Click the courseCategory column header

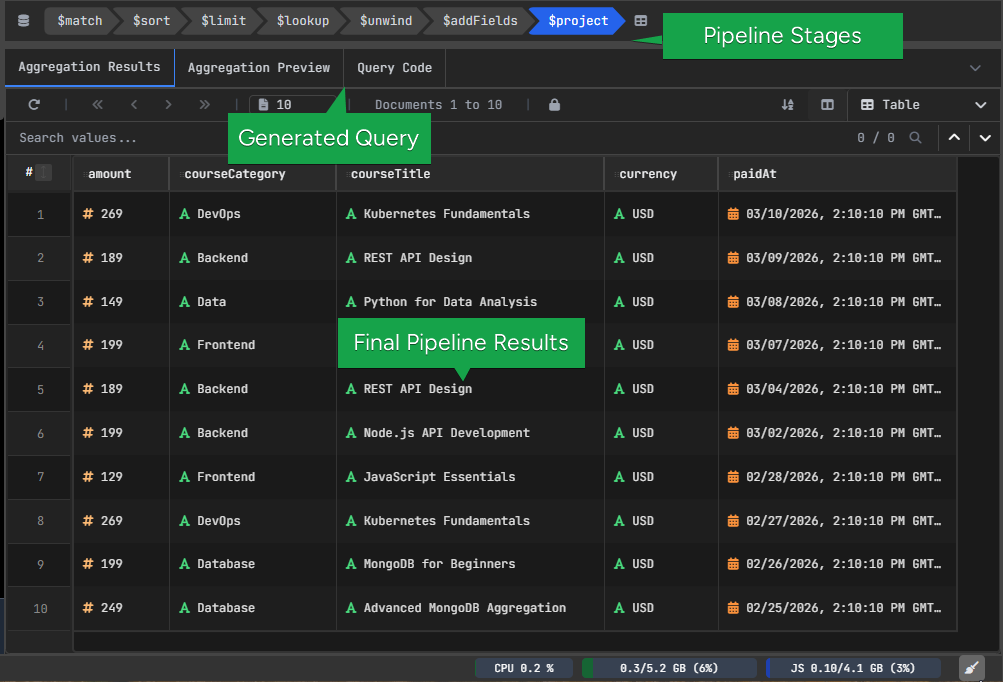point(253,174)
